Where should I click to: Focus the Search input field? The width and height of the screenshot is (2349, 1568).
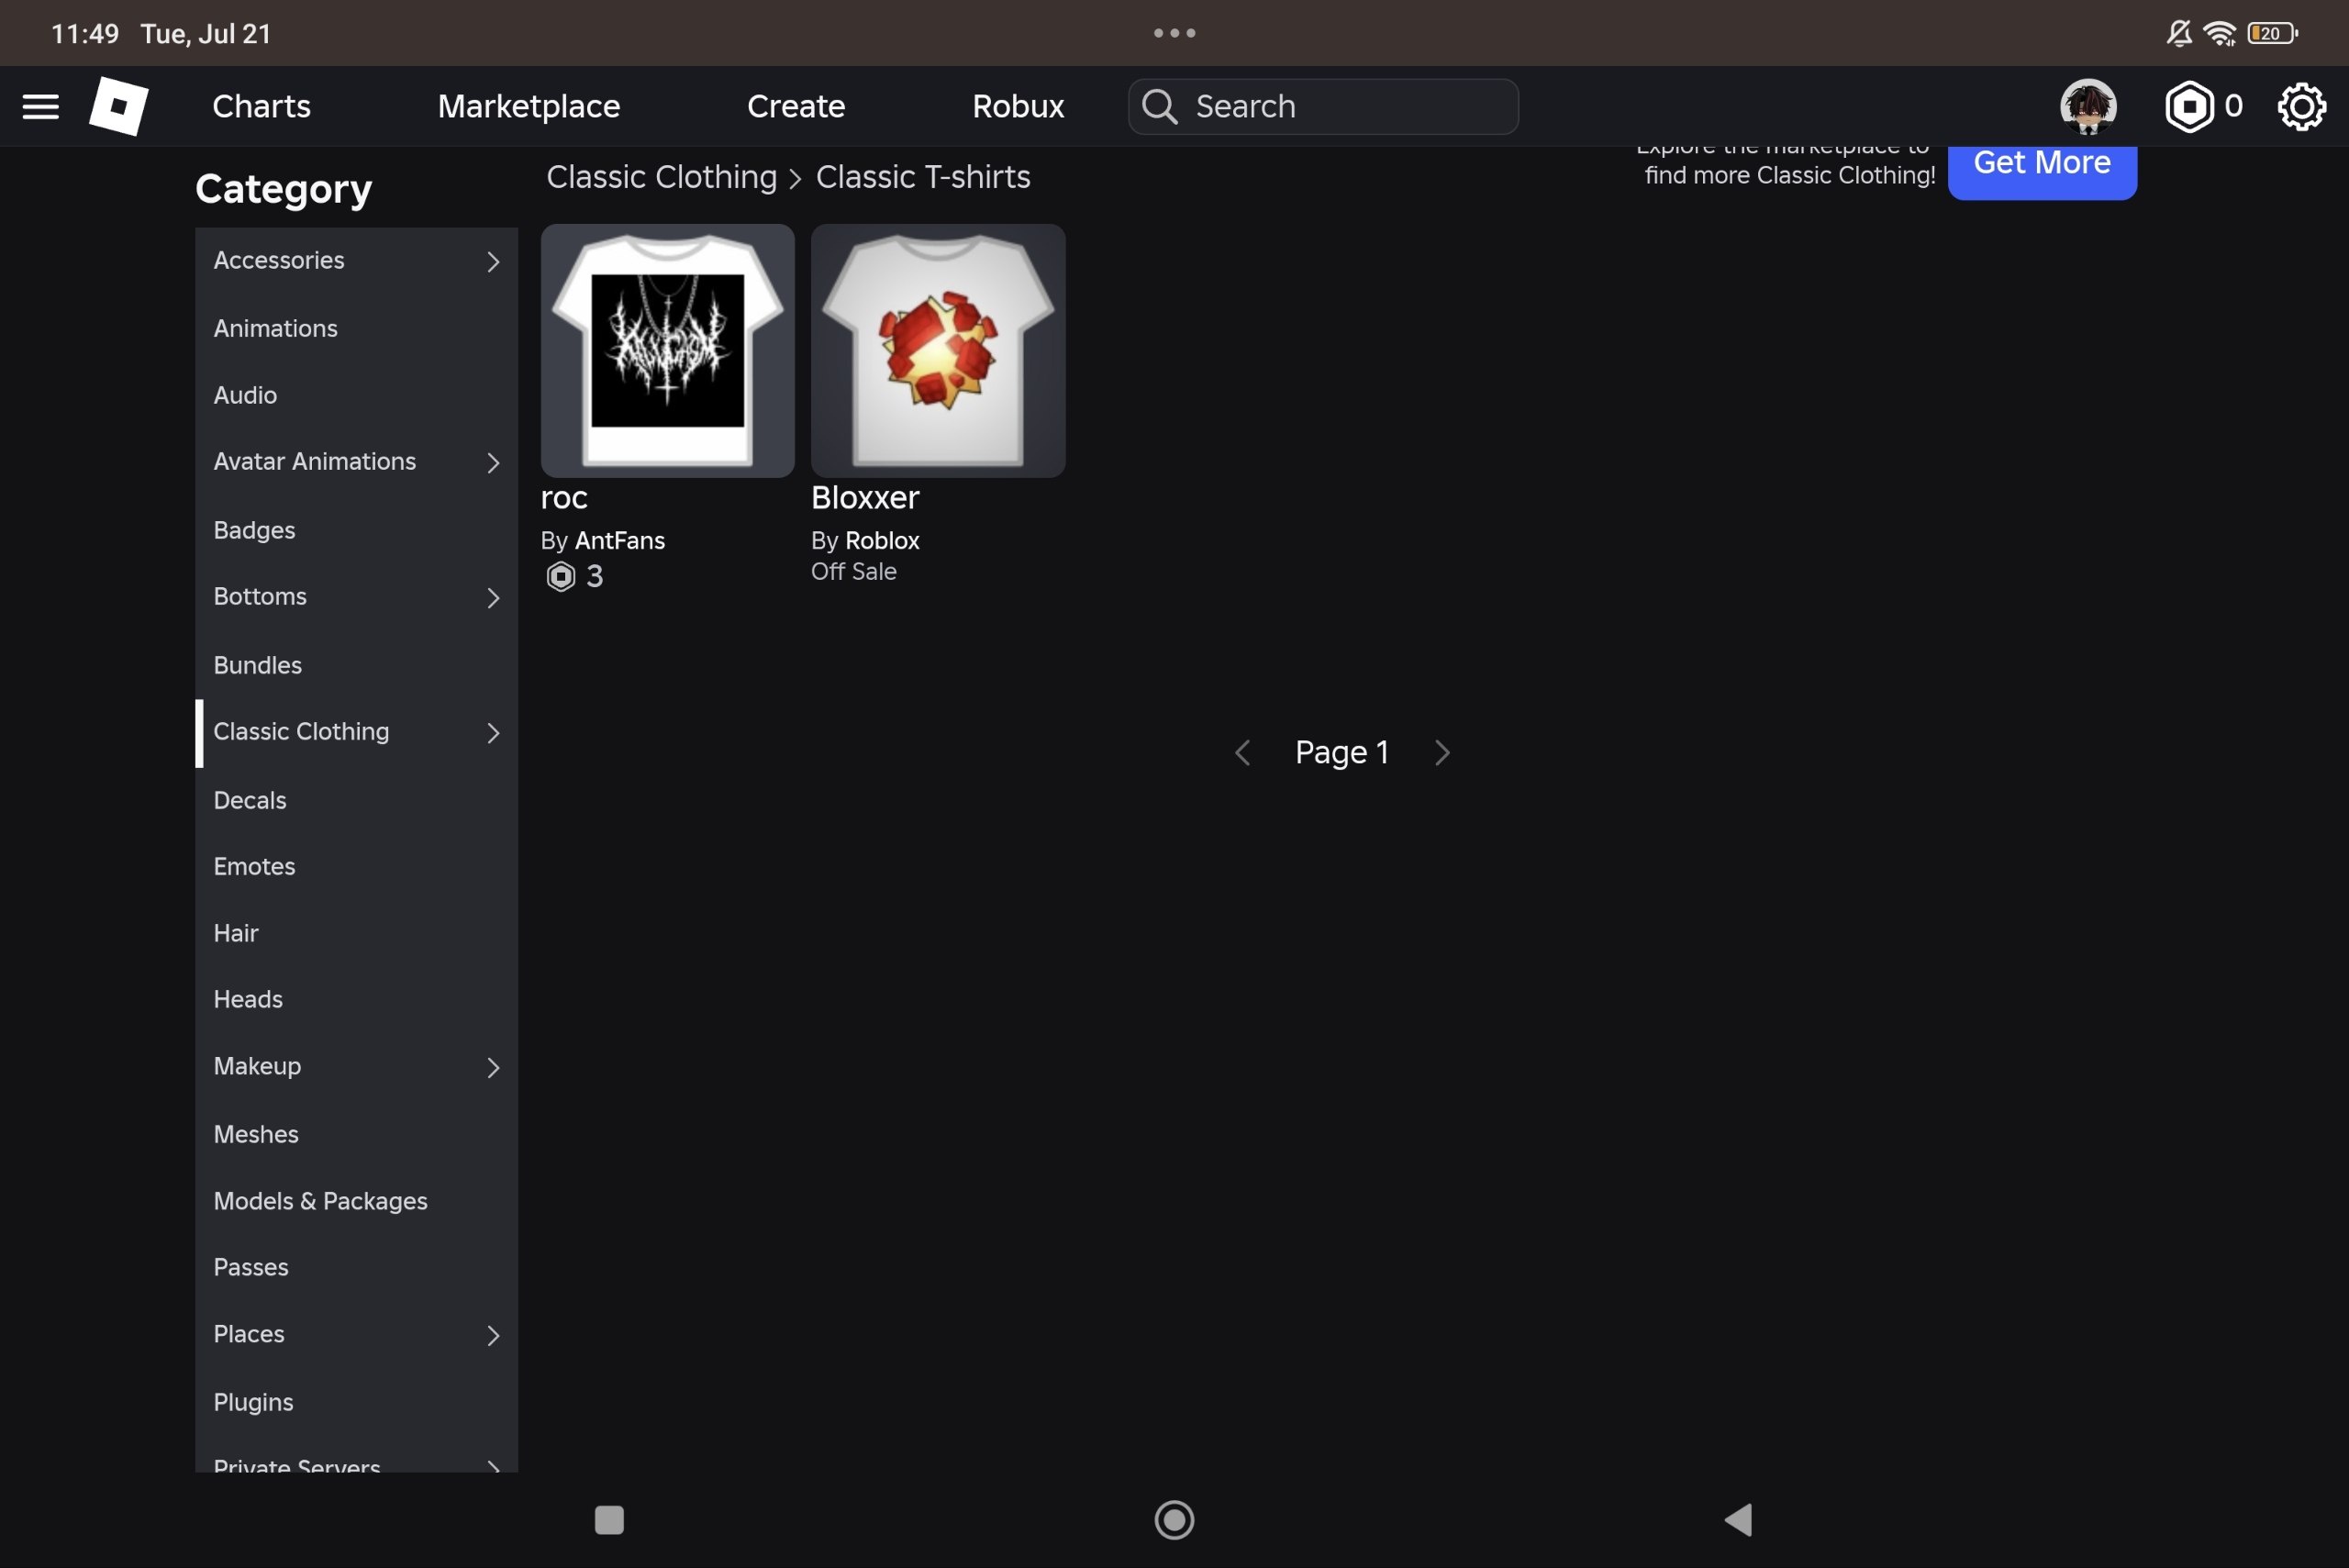1323,106
